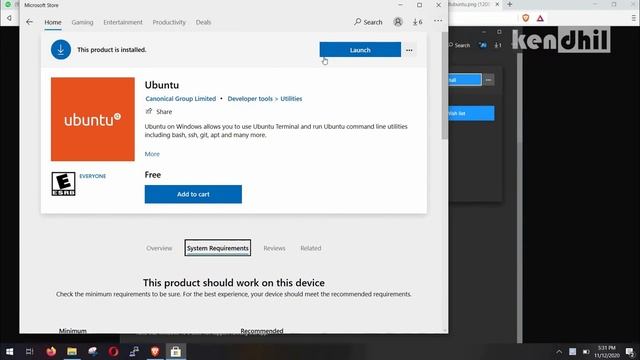
Task: Click the blue Wish list button in background window
Action: tap(471, 113)
